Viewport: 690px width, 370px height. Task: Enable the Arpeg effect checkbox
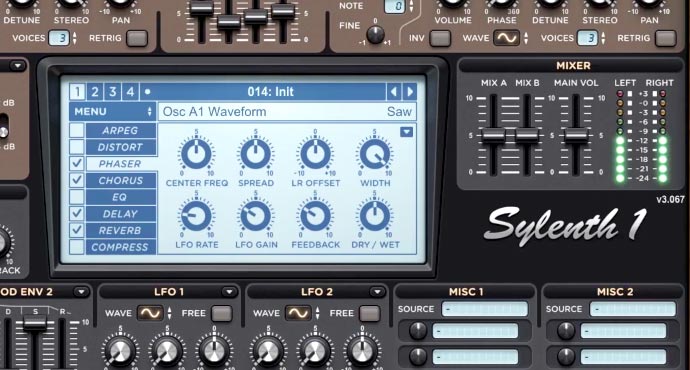[77, 130]
